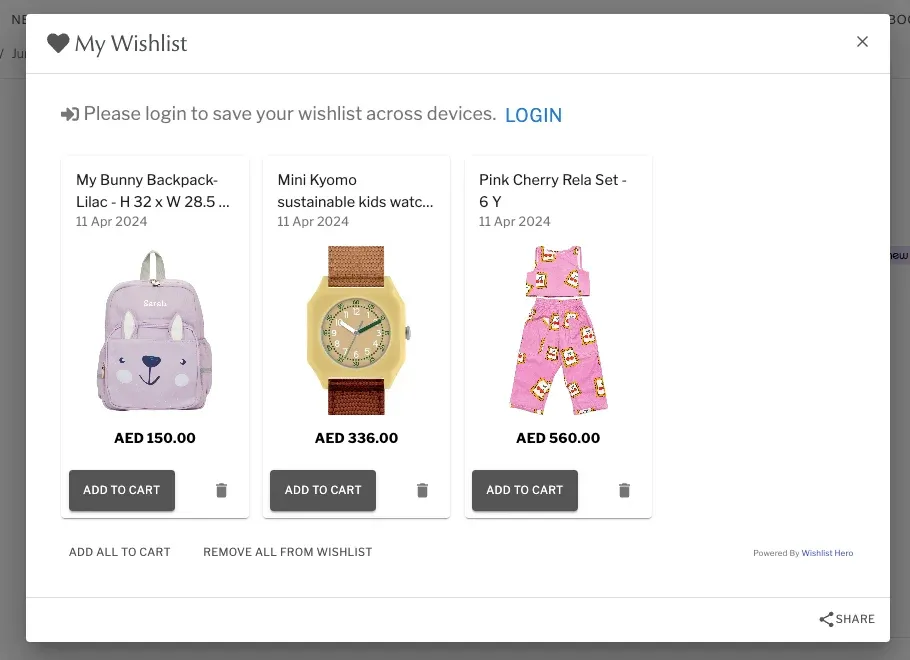Open the Wishlist Hero link
Image resolution: width=910 pixels, height=660 pixels.
click(827, 553)
